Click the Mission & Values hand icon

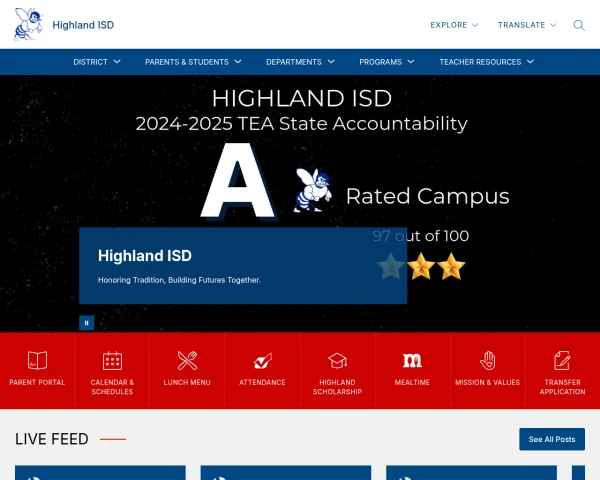pyautogui.click(x=488, y=360)
